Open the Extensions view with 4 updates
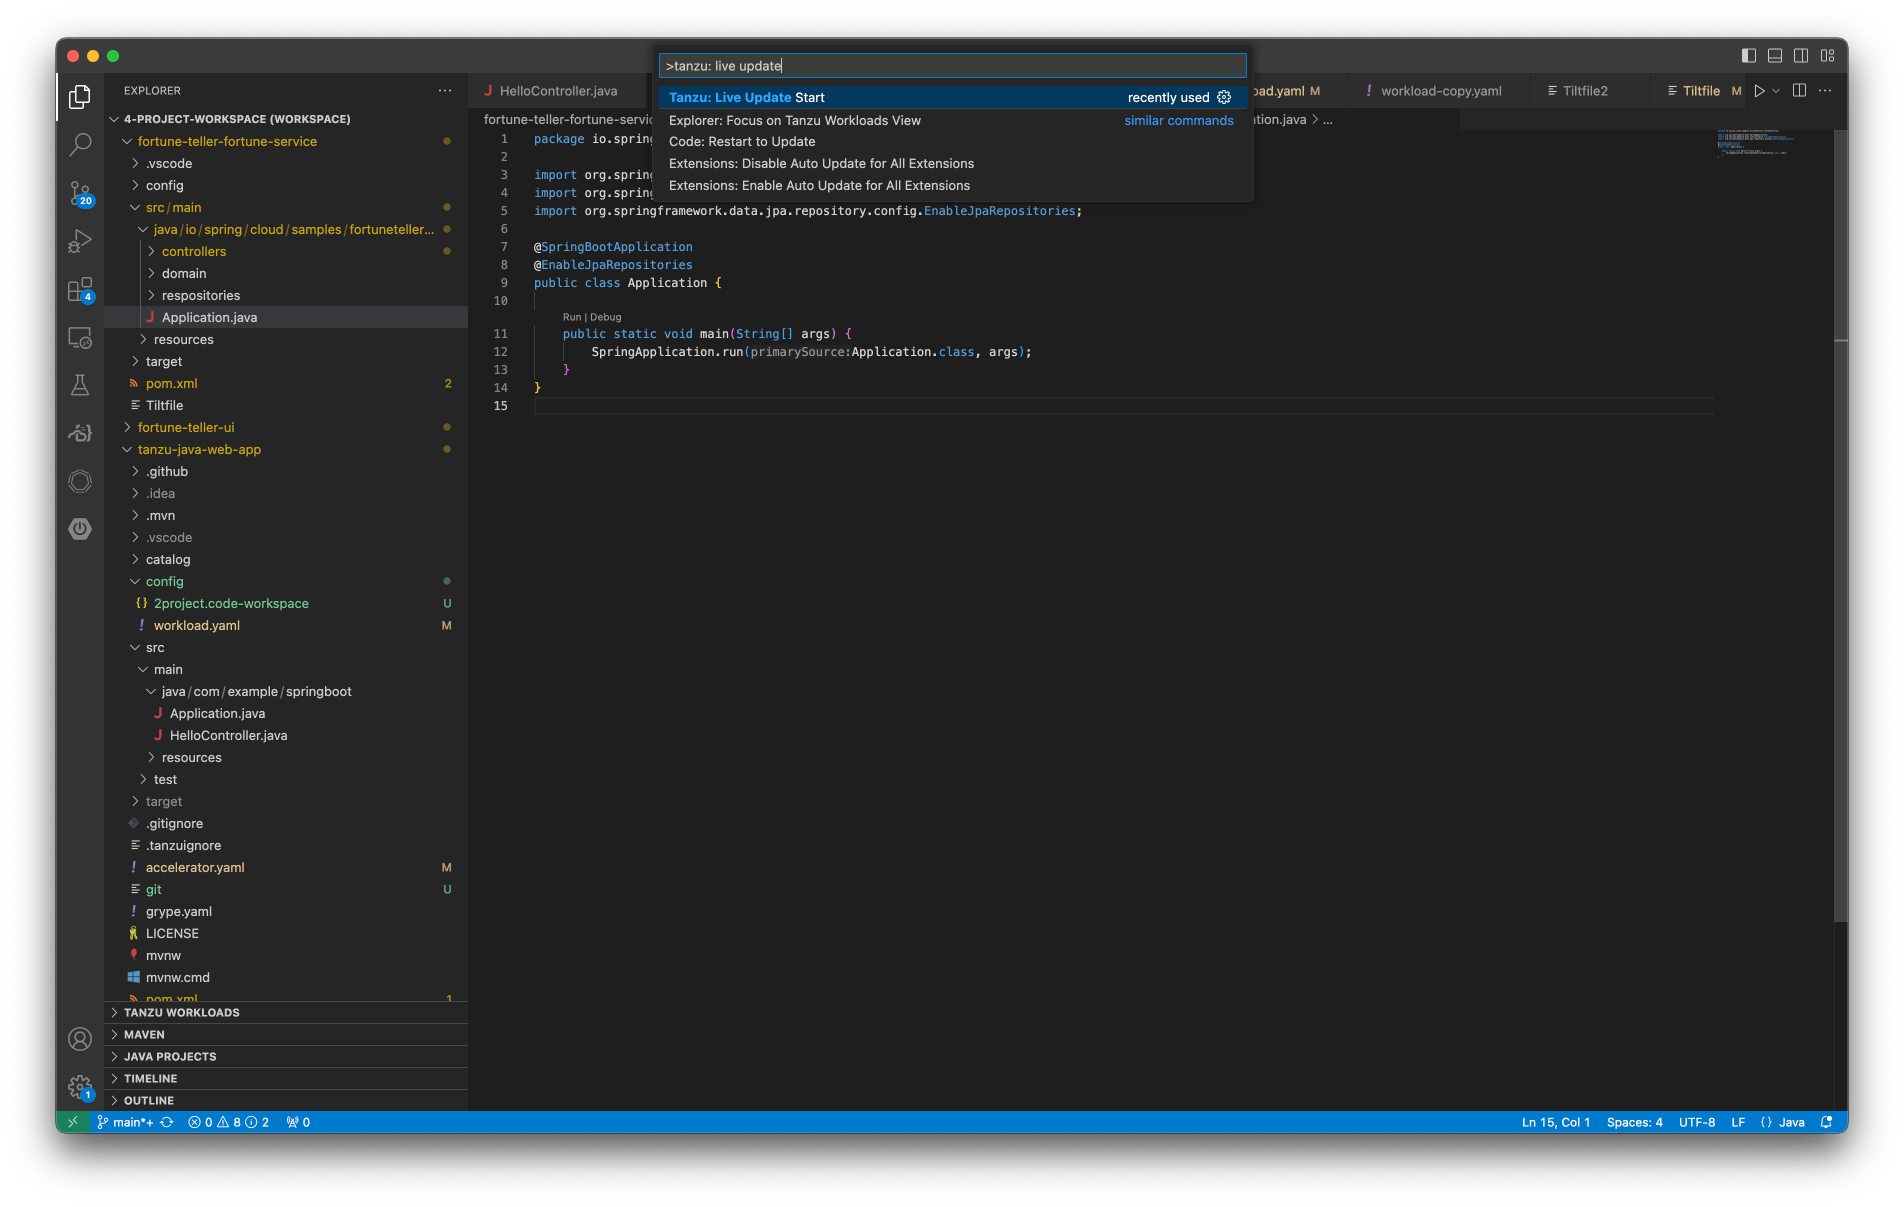Screen dimensions: 1904x1207 pos(80,289)
